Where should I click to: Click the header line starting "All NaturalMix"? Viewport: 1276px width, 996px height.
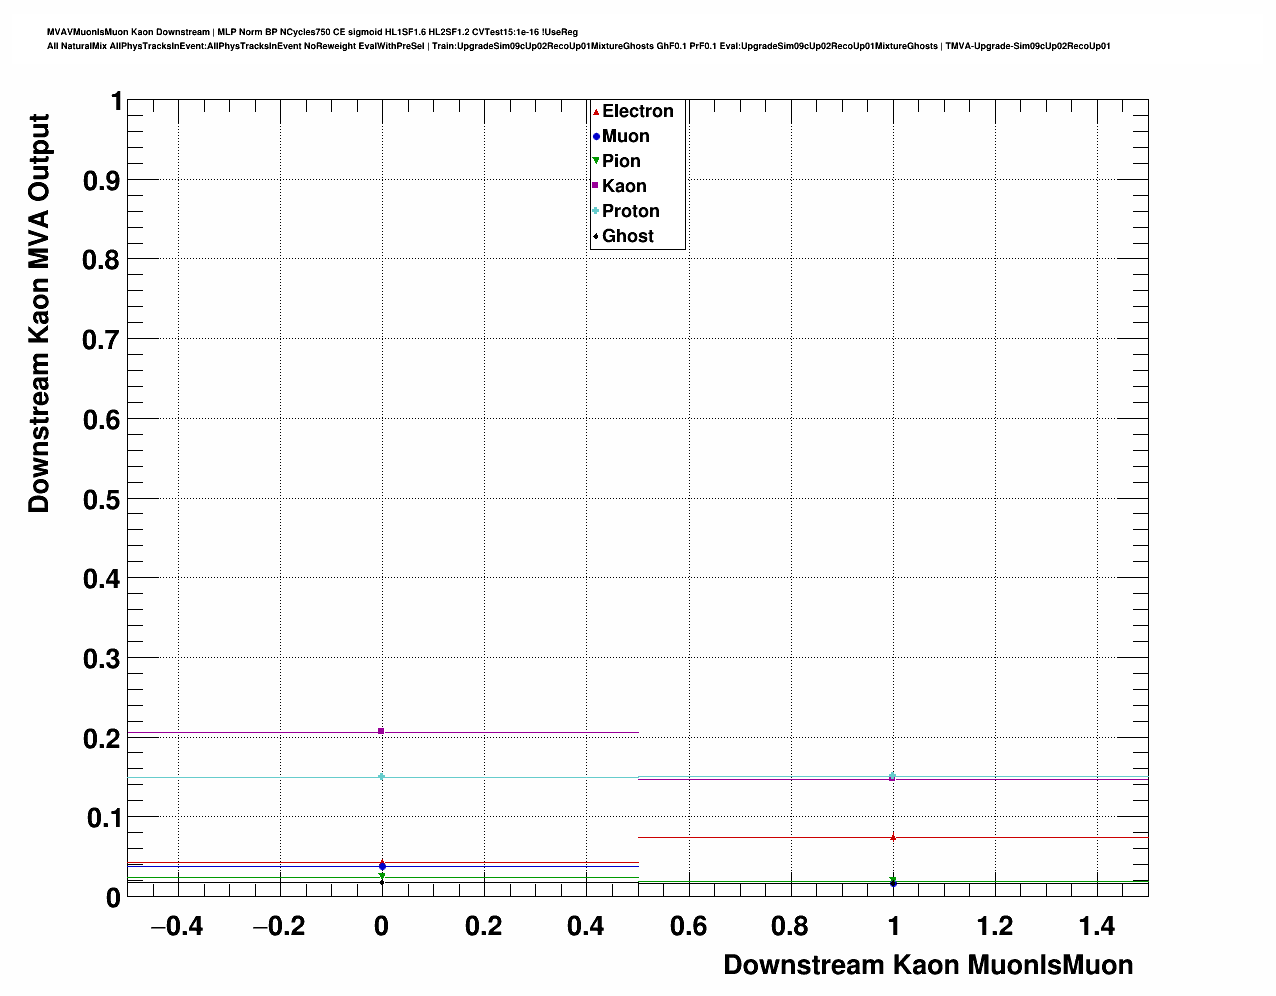[x=579, y=46]
